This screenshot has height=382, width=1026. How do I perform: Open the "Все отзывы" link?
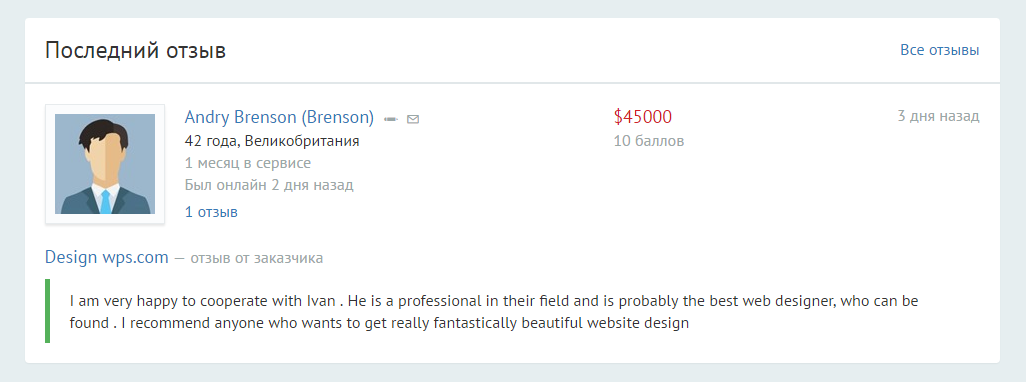[x=940, y=50]
